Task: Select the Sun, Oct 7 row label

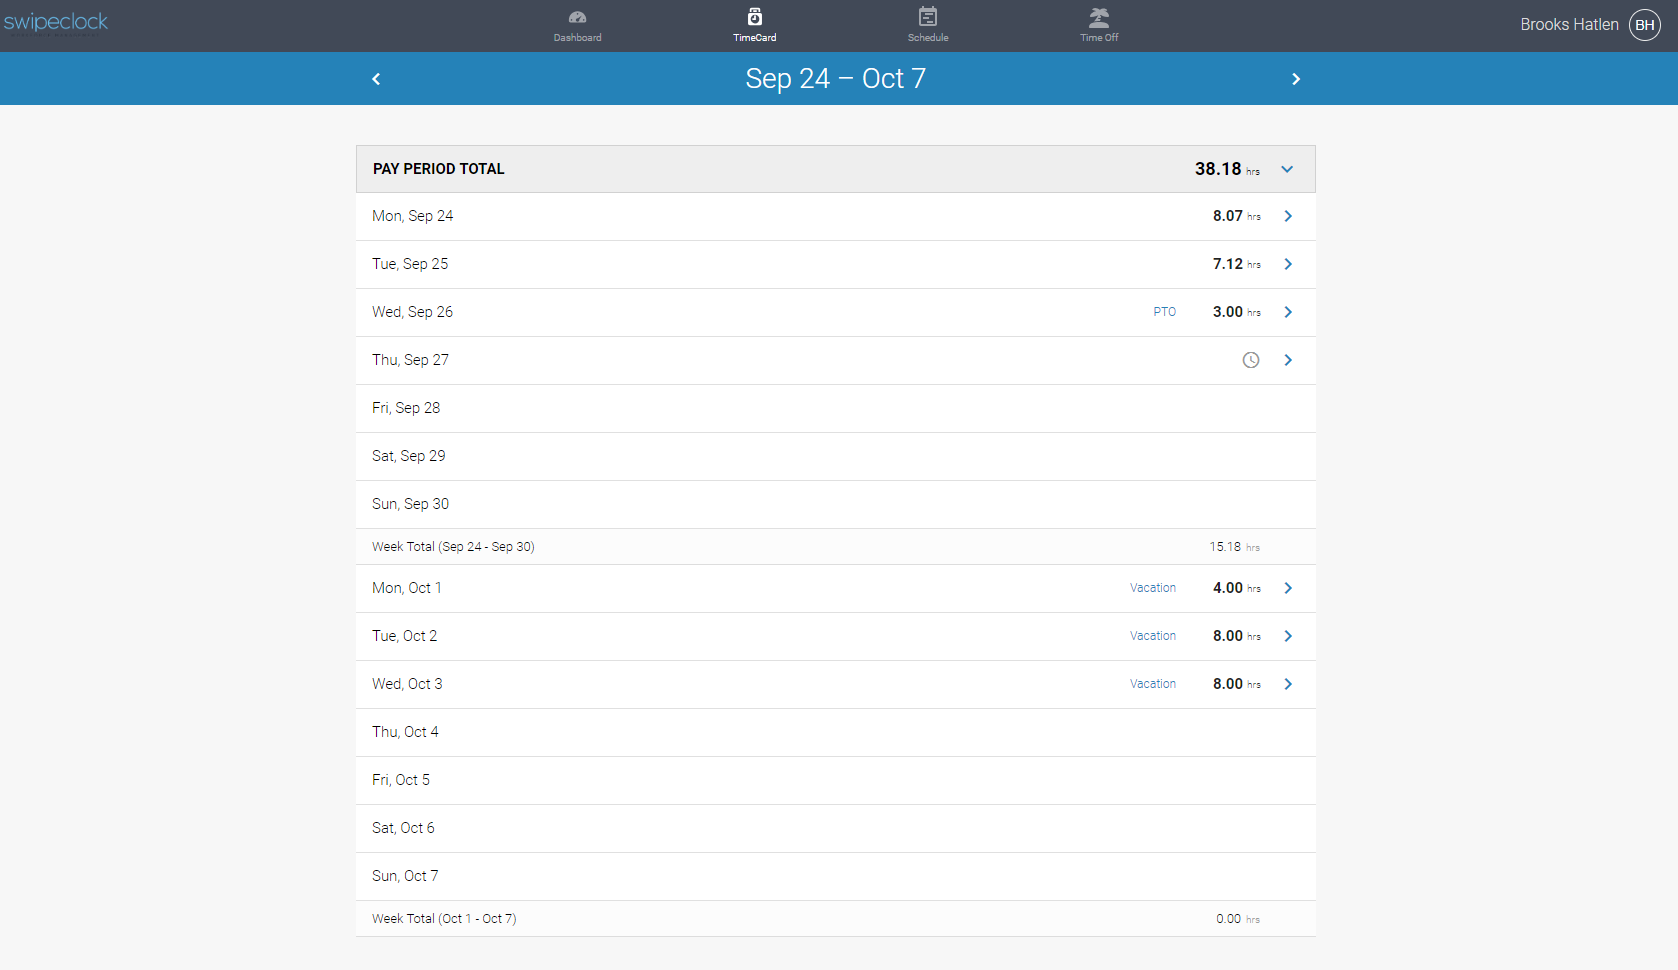Action: point(405,876)
